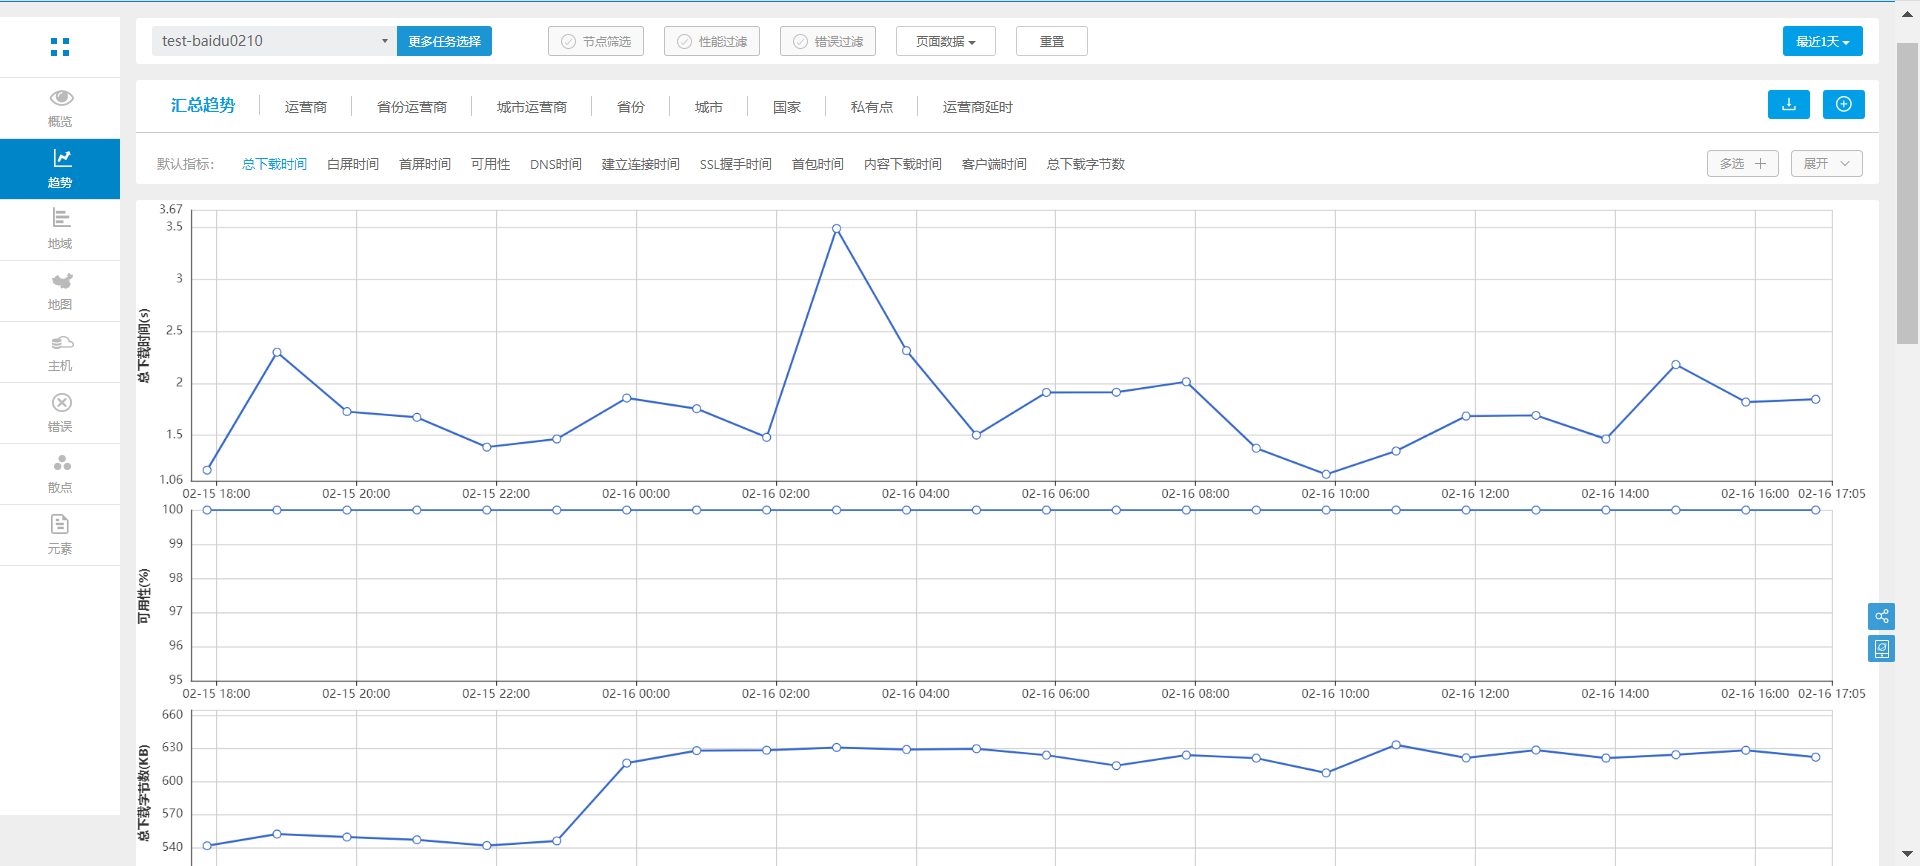Click the blue share icon

(x=1881, y=616)
